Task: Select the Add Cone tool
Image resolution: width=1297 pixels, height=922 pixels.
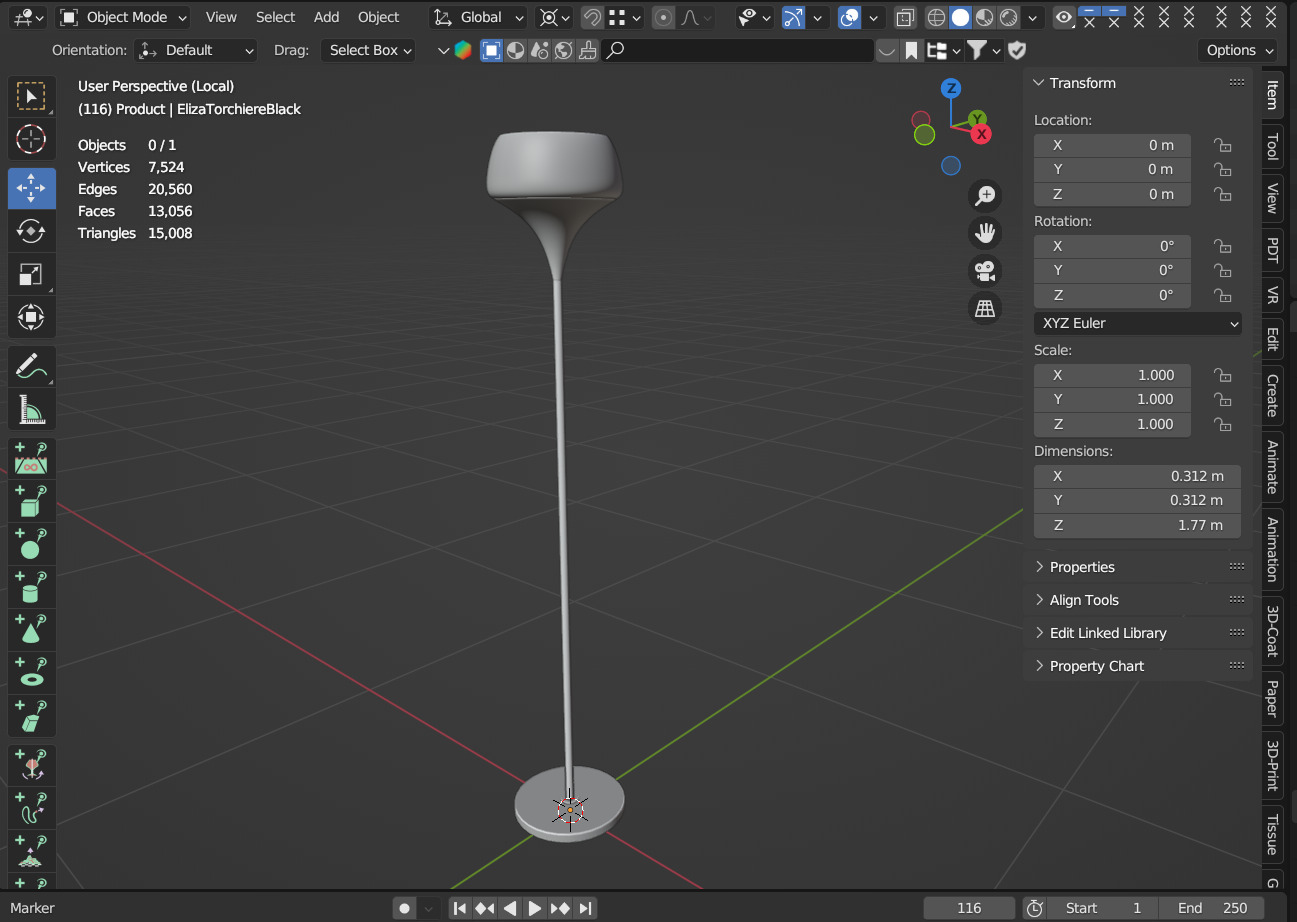Action: [31, 629]
